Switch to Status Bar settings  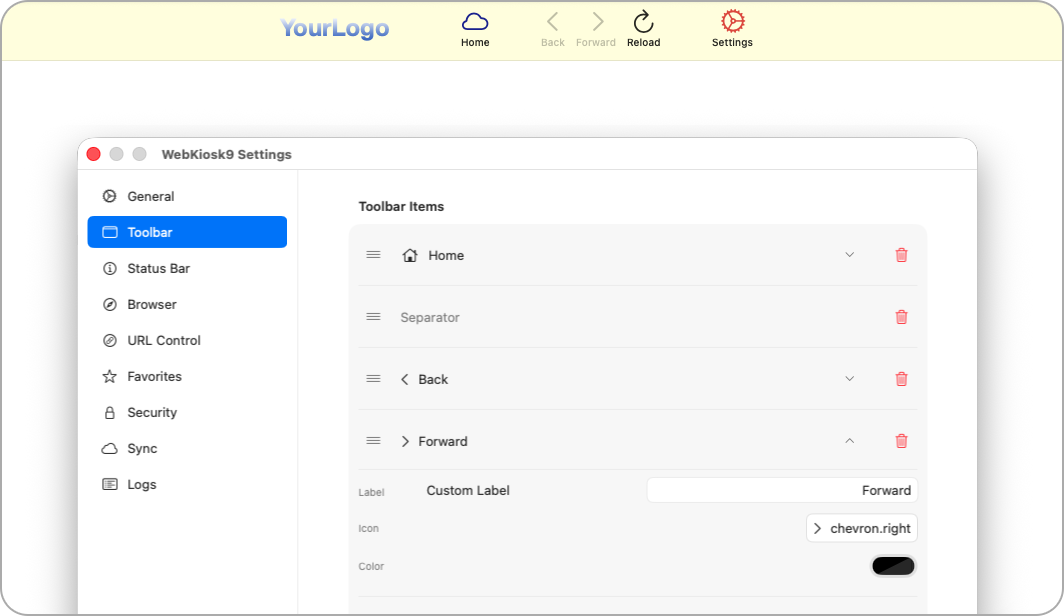pyautogui.click(x=158, y=268)
